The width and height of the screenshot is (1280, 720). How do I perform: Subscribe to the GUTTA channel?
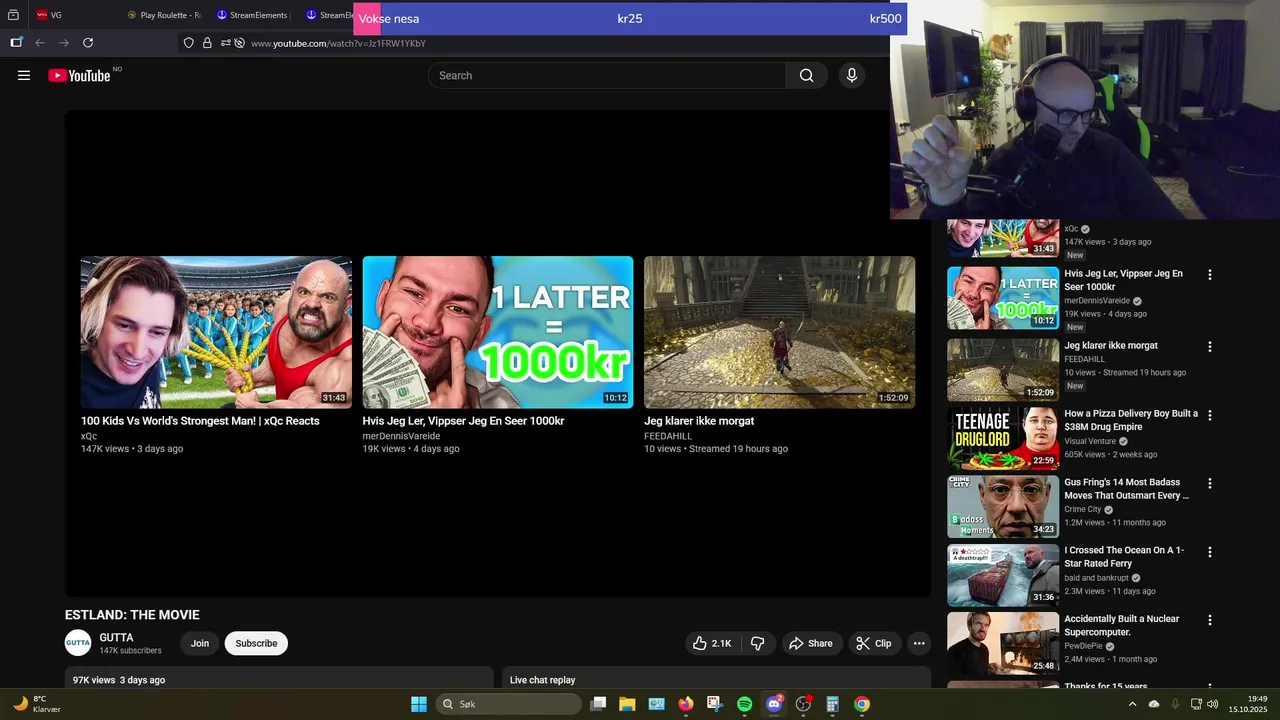pos(256,643)
